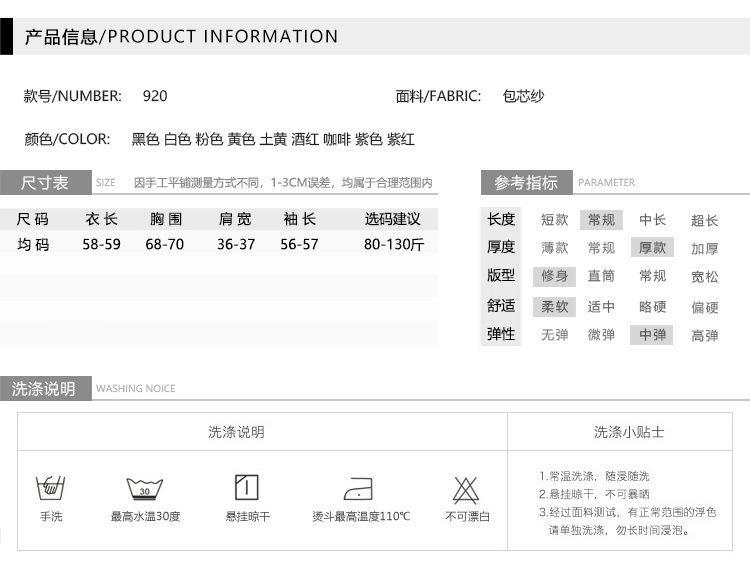Select comfort option 略硬
The image size is (750, 570).
tap(652, 307)
